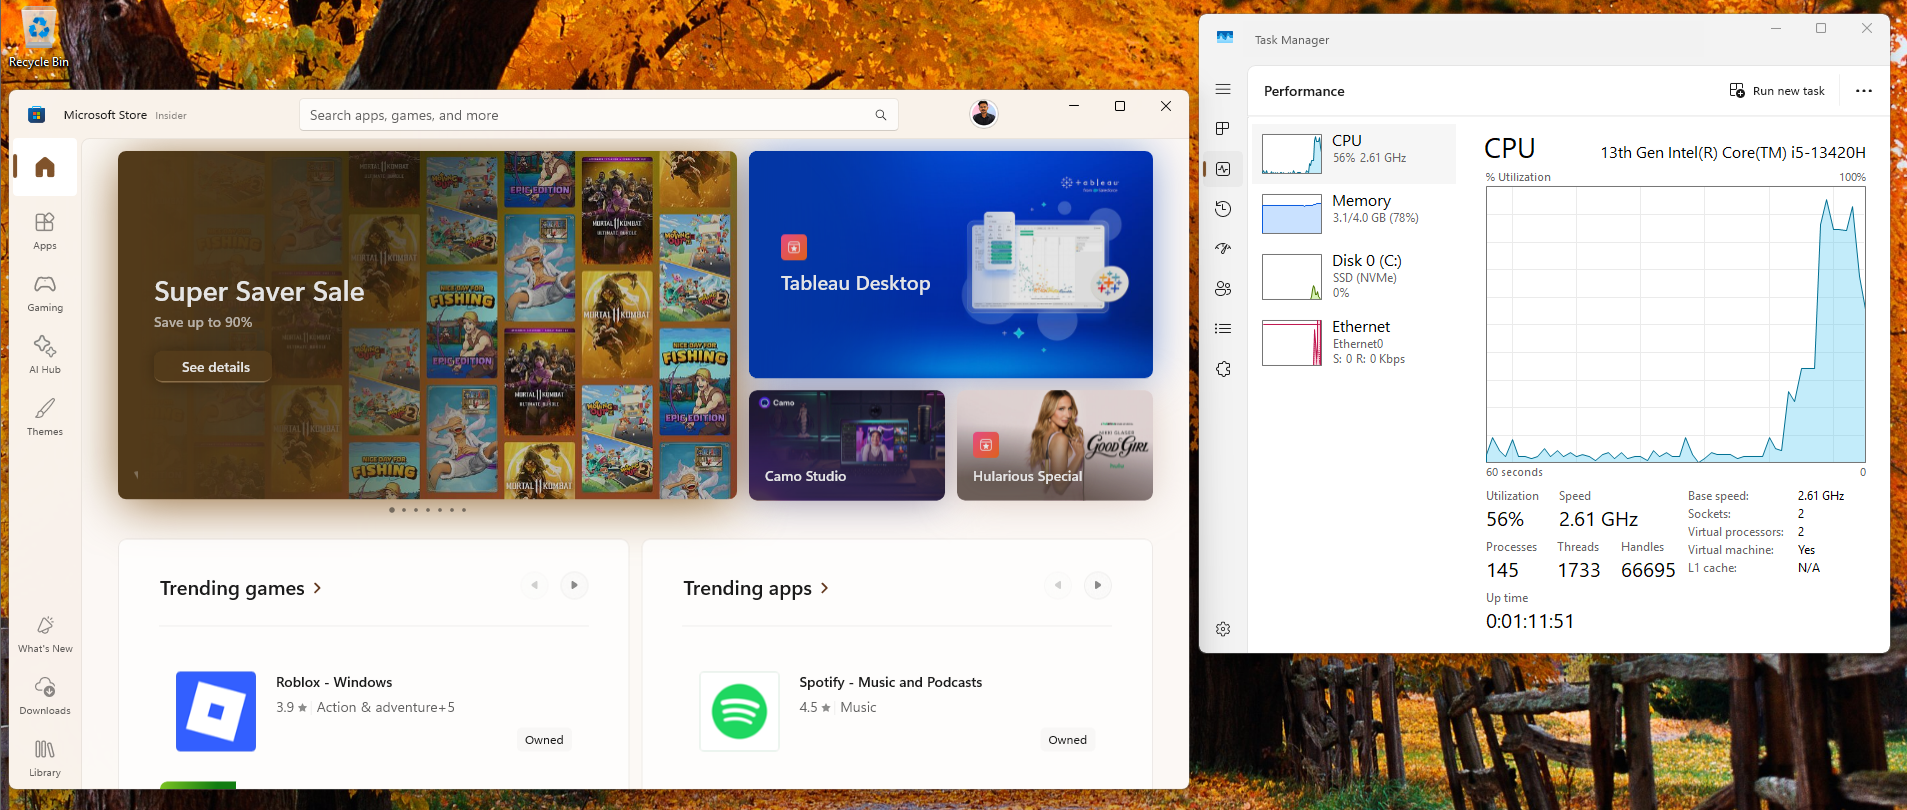Image resolution: width=1907 pixels, height=810 pixels.
Task: Open the user profile avatar in Store
Action: [984, 114]
